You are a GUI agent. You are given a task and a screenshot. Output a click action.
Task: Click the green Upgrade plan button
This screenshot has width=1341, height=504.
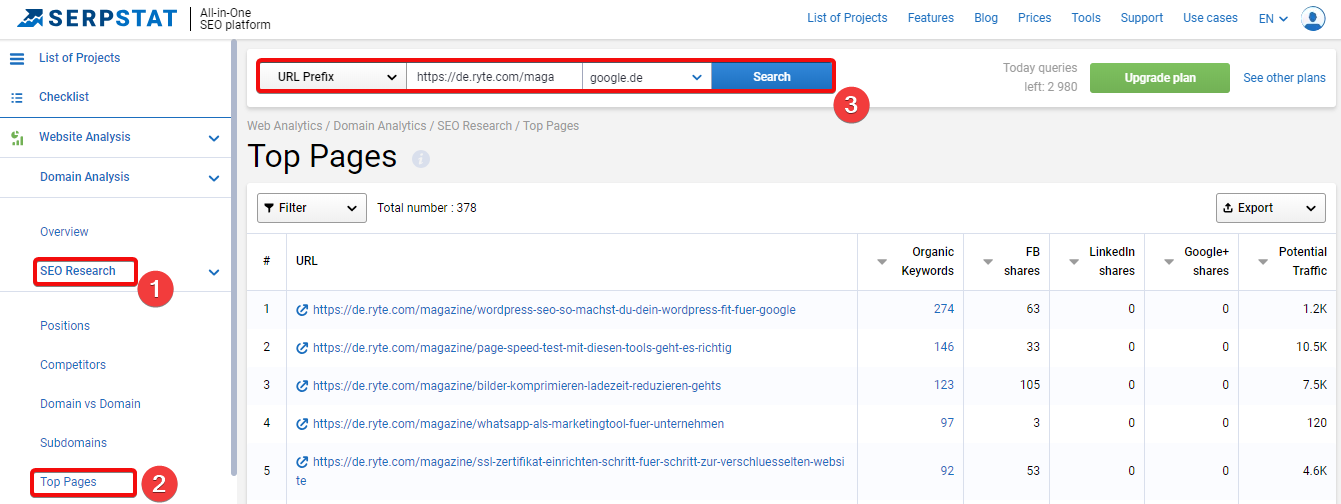1160,78
